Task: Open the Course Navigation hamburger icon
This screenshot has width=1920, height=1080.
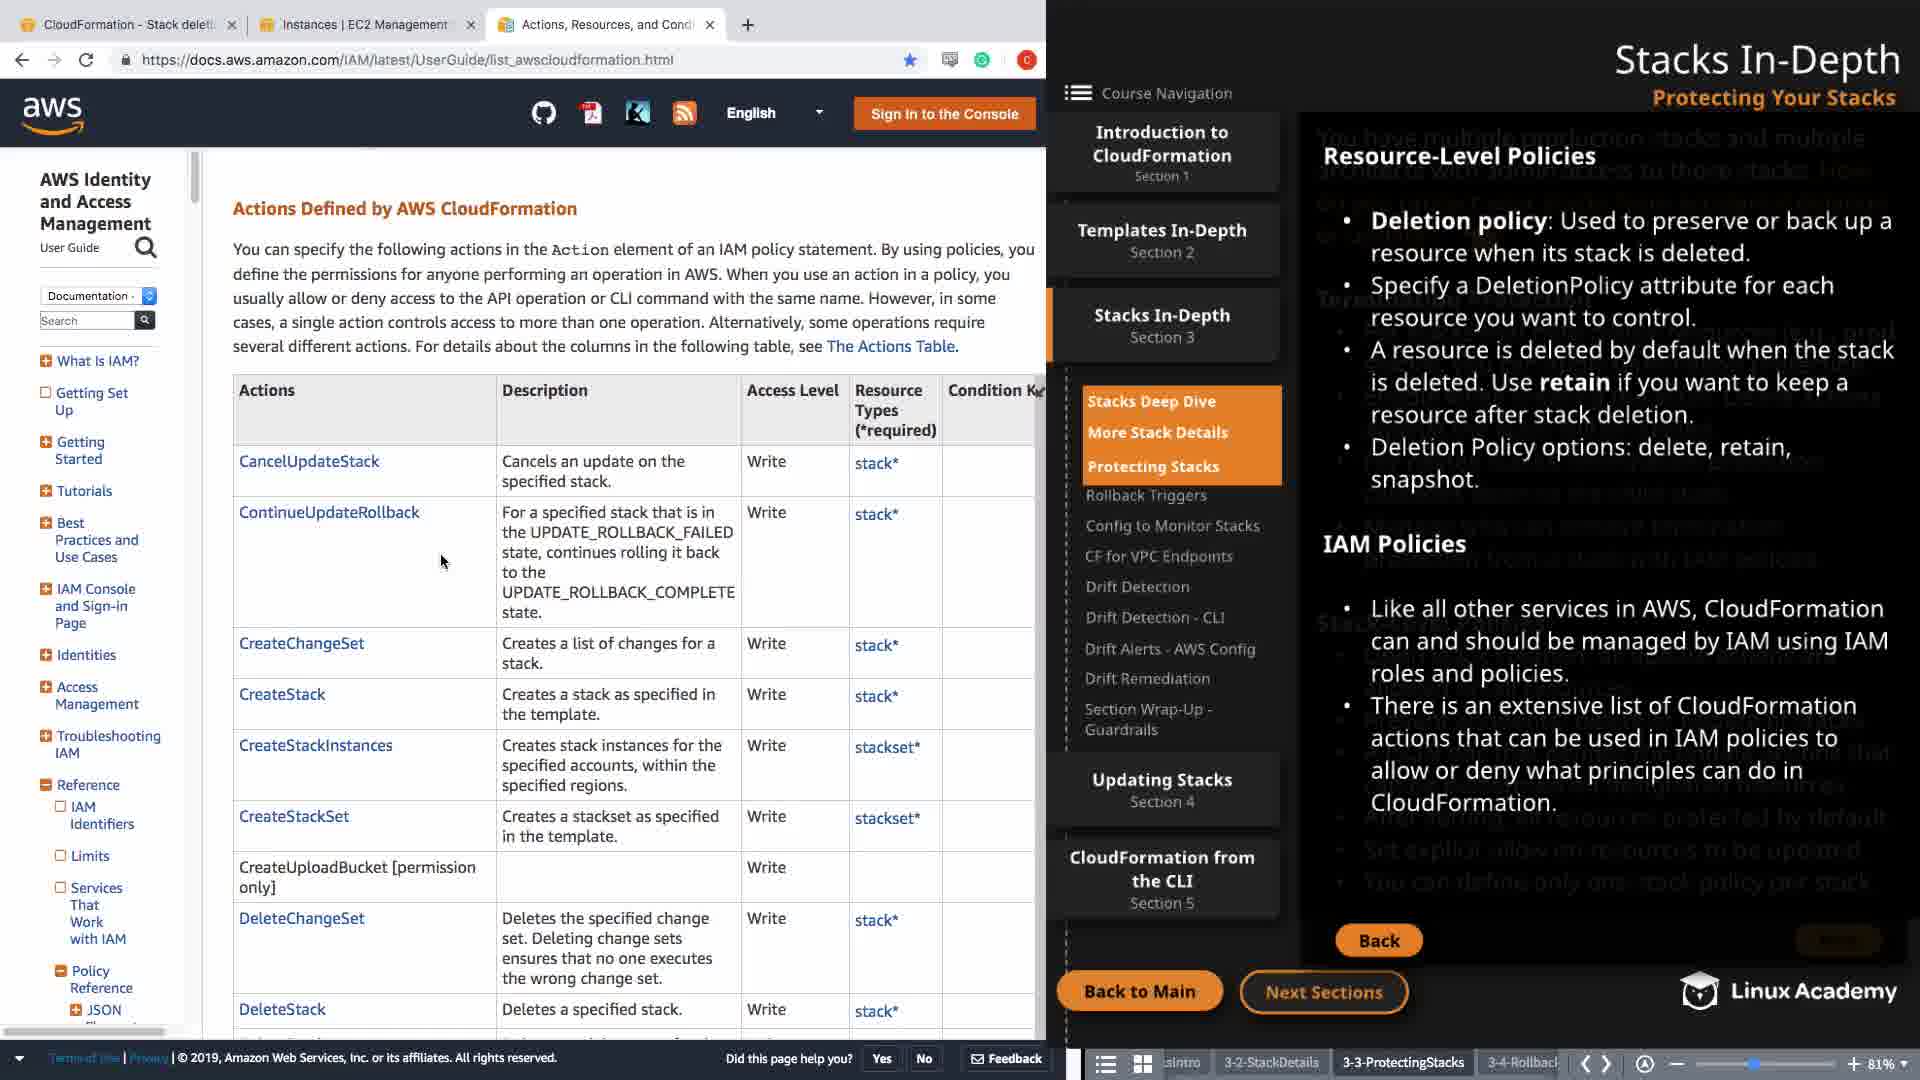Action: pyautogui.click(x=1078, y=93)
